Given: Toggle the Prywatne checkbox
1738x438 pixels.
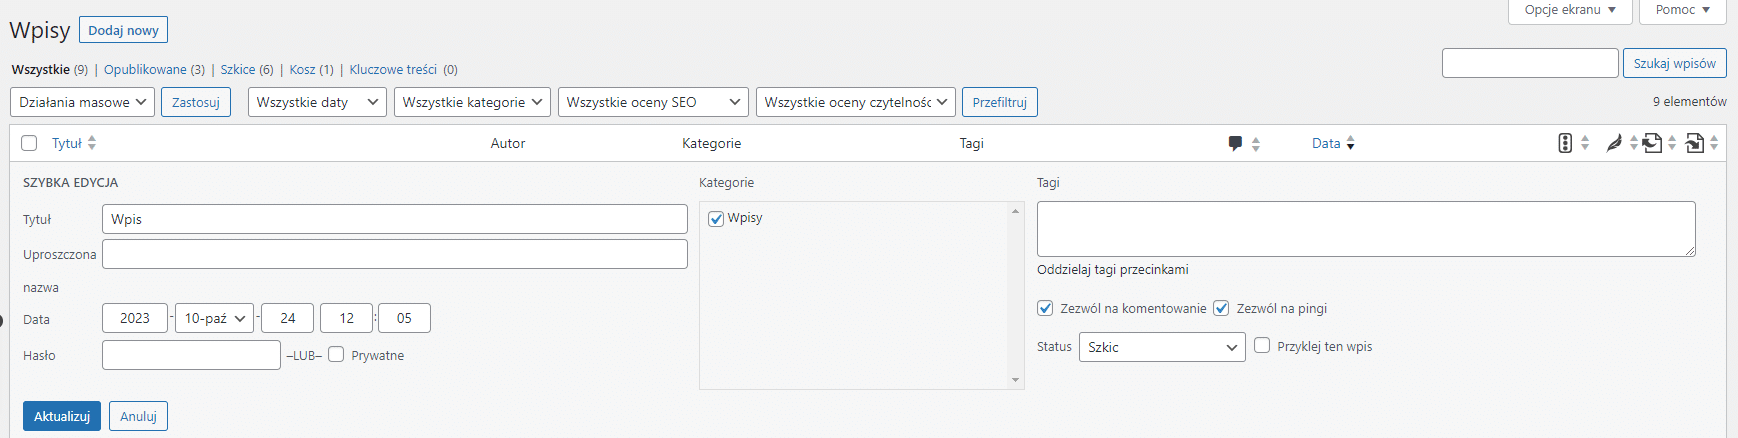Looking at the screenshot, I should pyautogui.click(x=336, y=354).
